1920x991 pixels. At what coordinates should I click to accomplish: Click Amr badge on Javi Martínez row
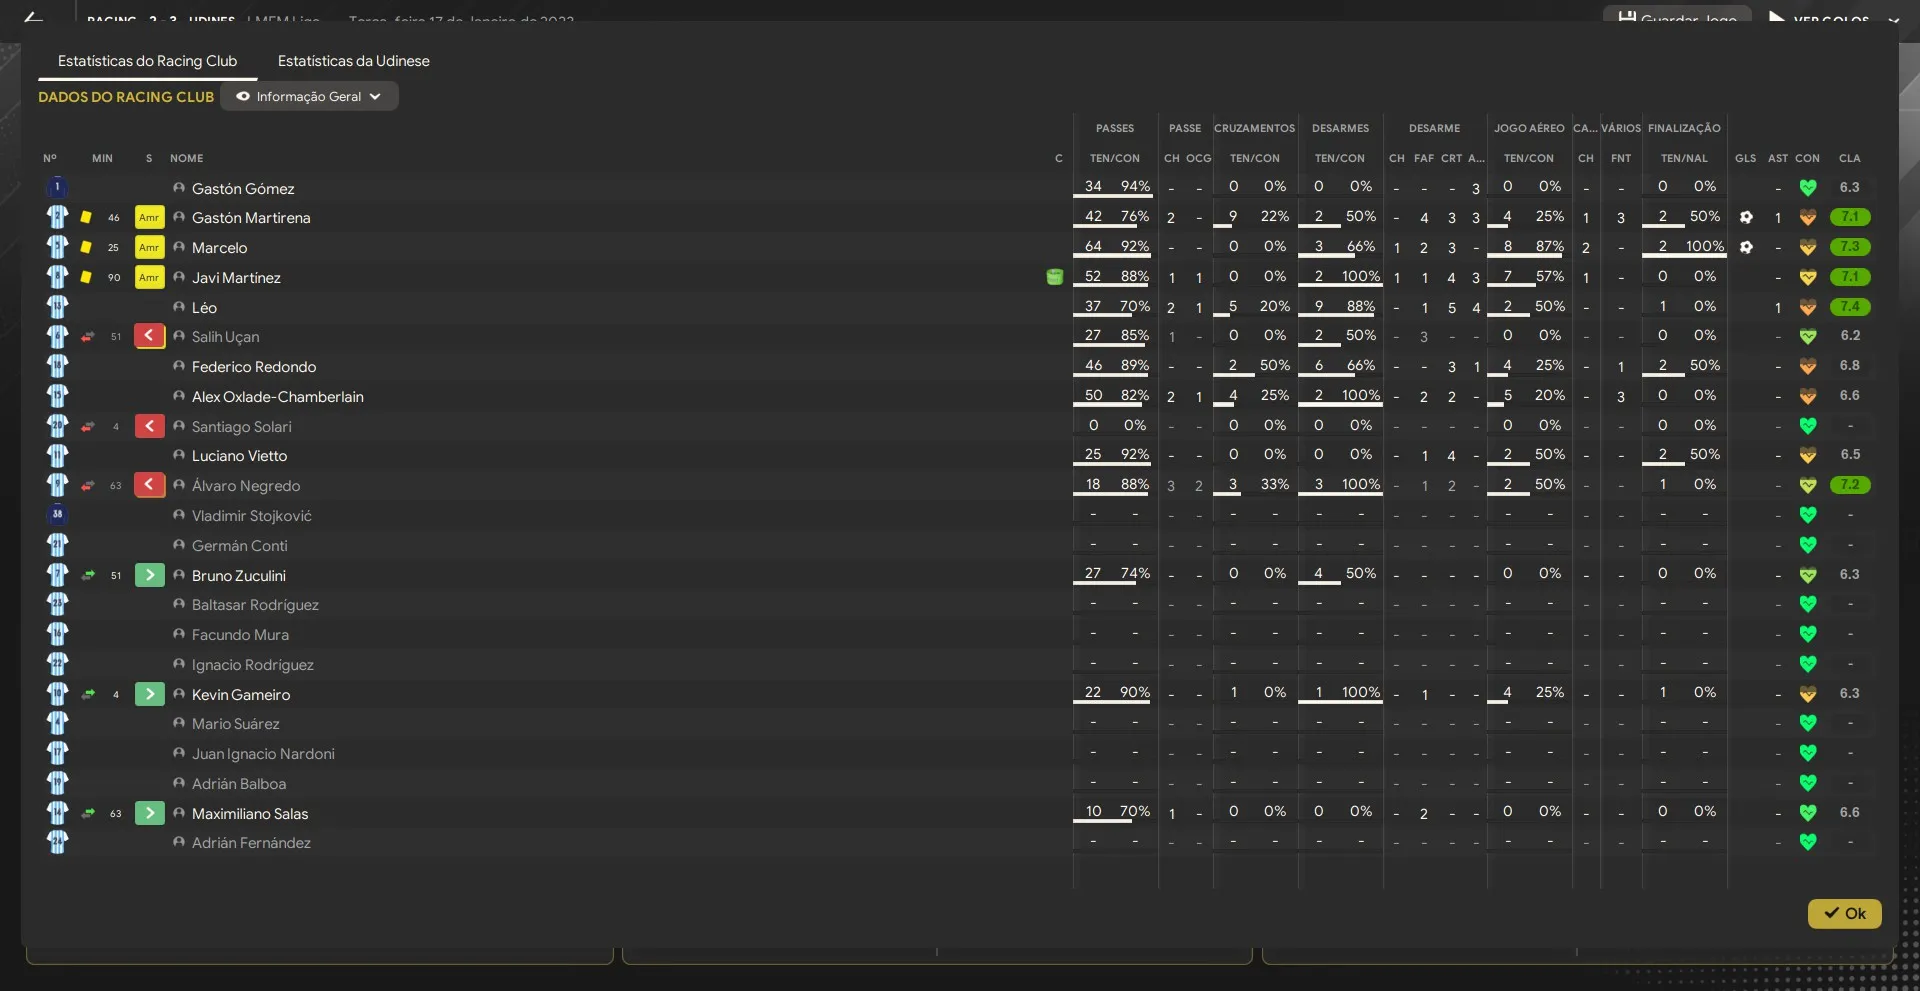(149, 277)
